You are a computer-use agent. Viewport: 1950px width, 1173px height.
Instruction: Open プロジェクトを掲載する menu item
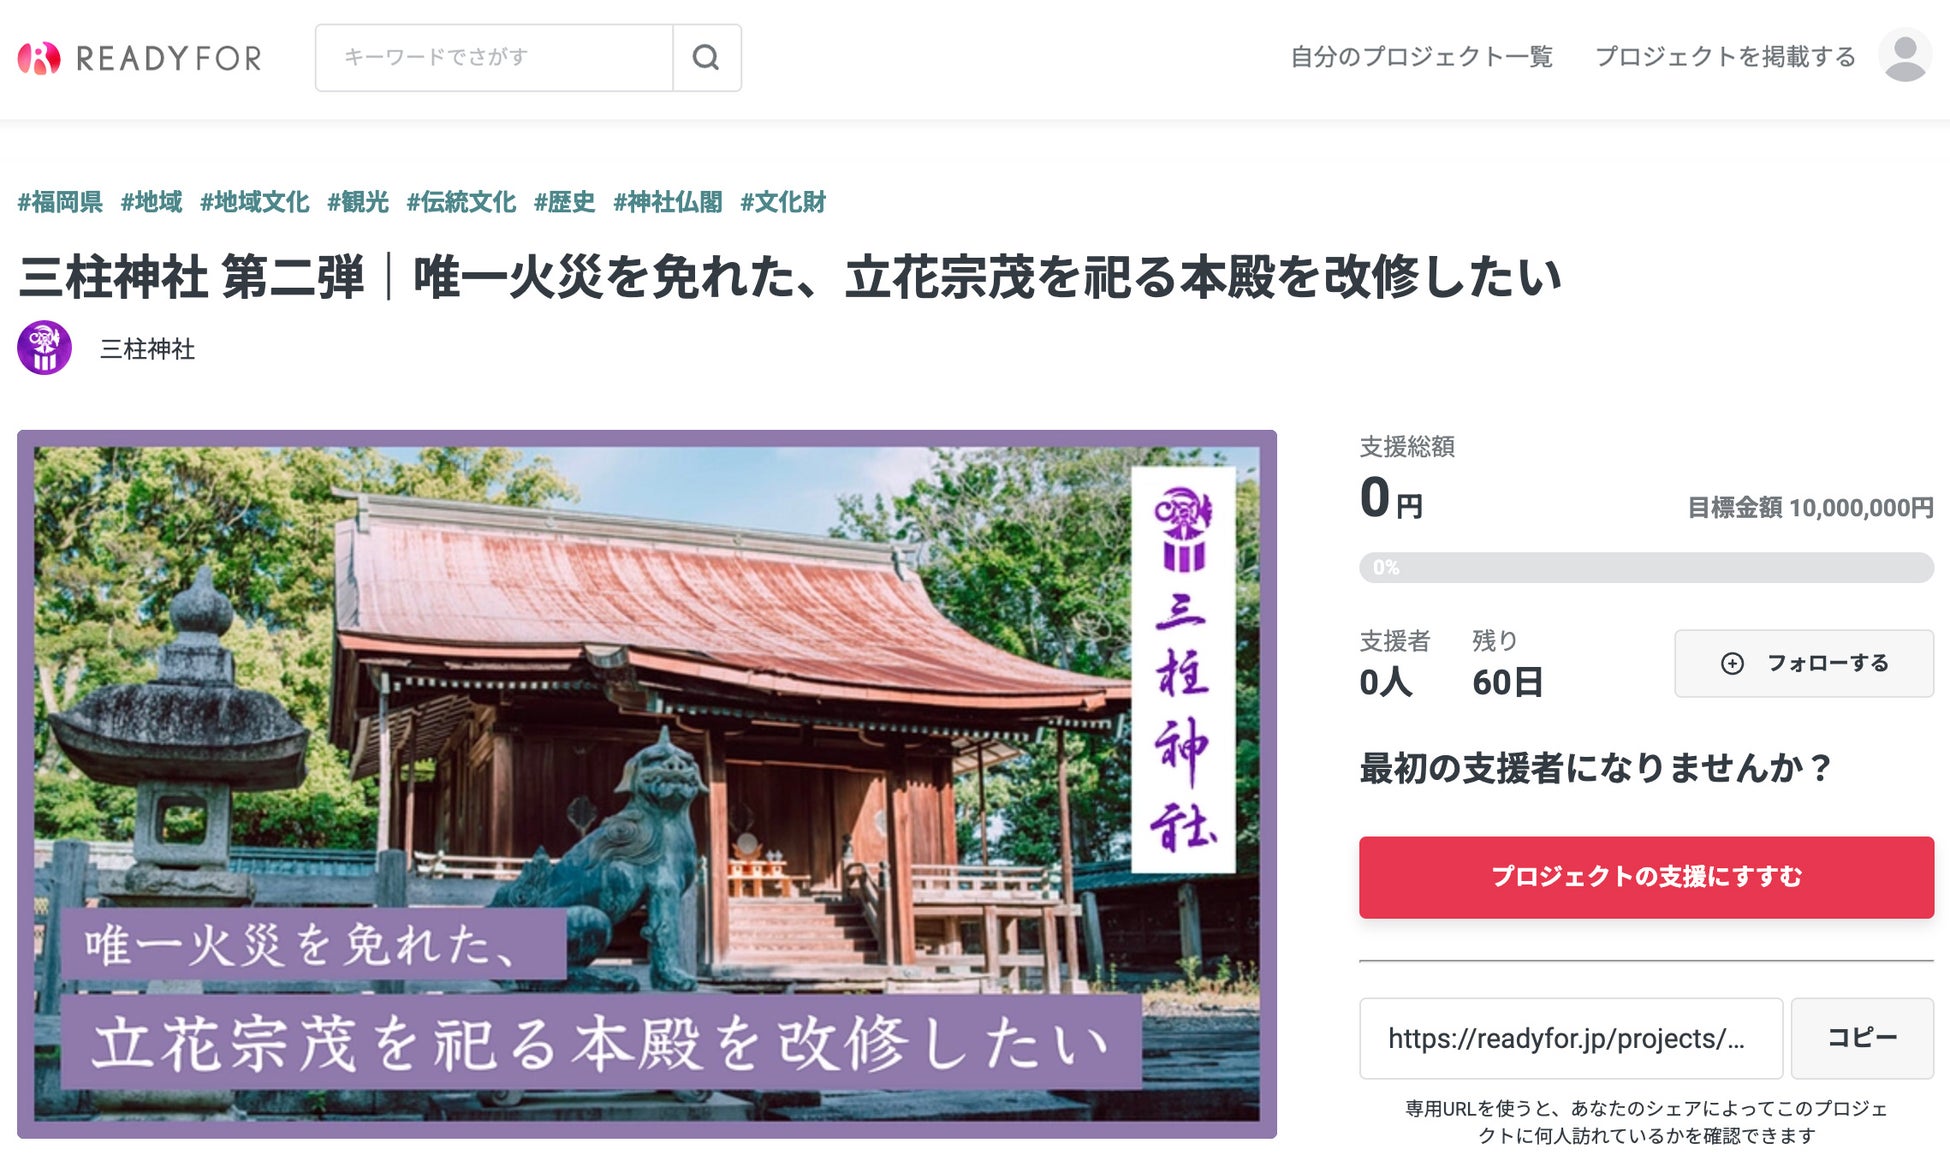(x=1725, y=57)
